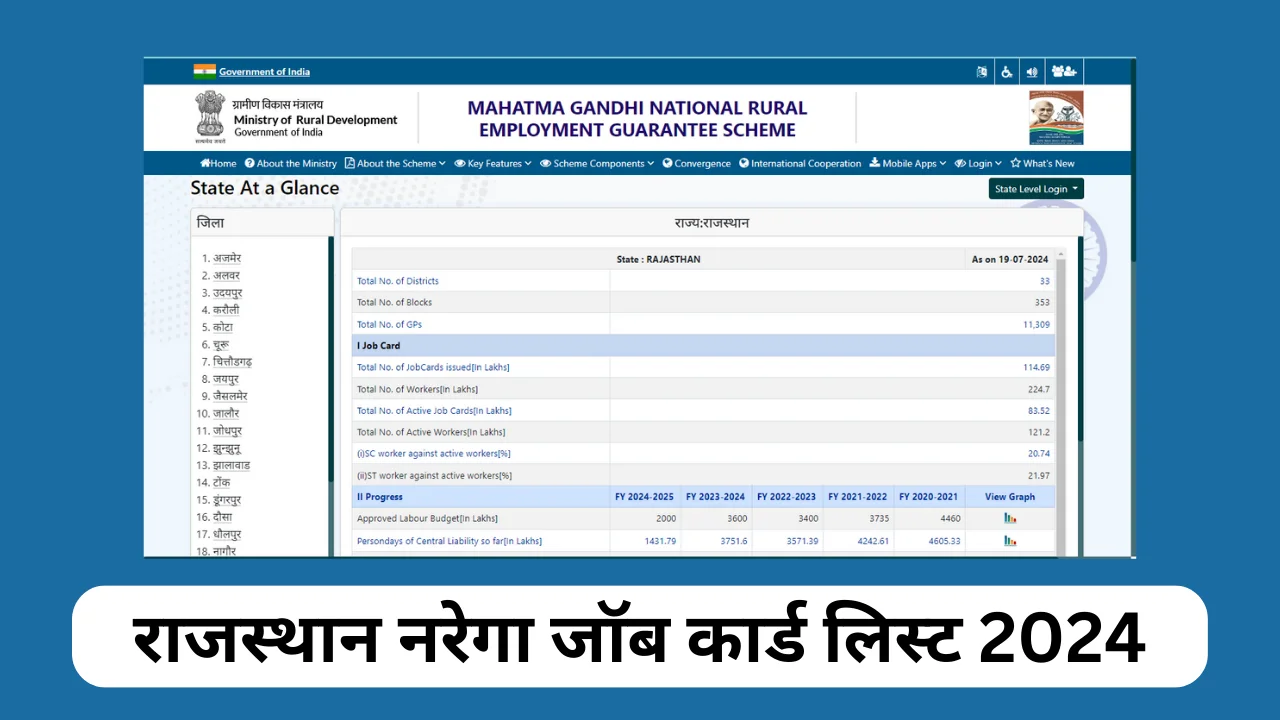The height and width of the screenshot is (720, 1280).
Task: Go to Home in navigation bar
Action: [218, 163]
